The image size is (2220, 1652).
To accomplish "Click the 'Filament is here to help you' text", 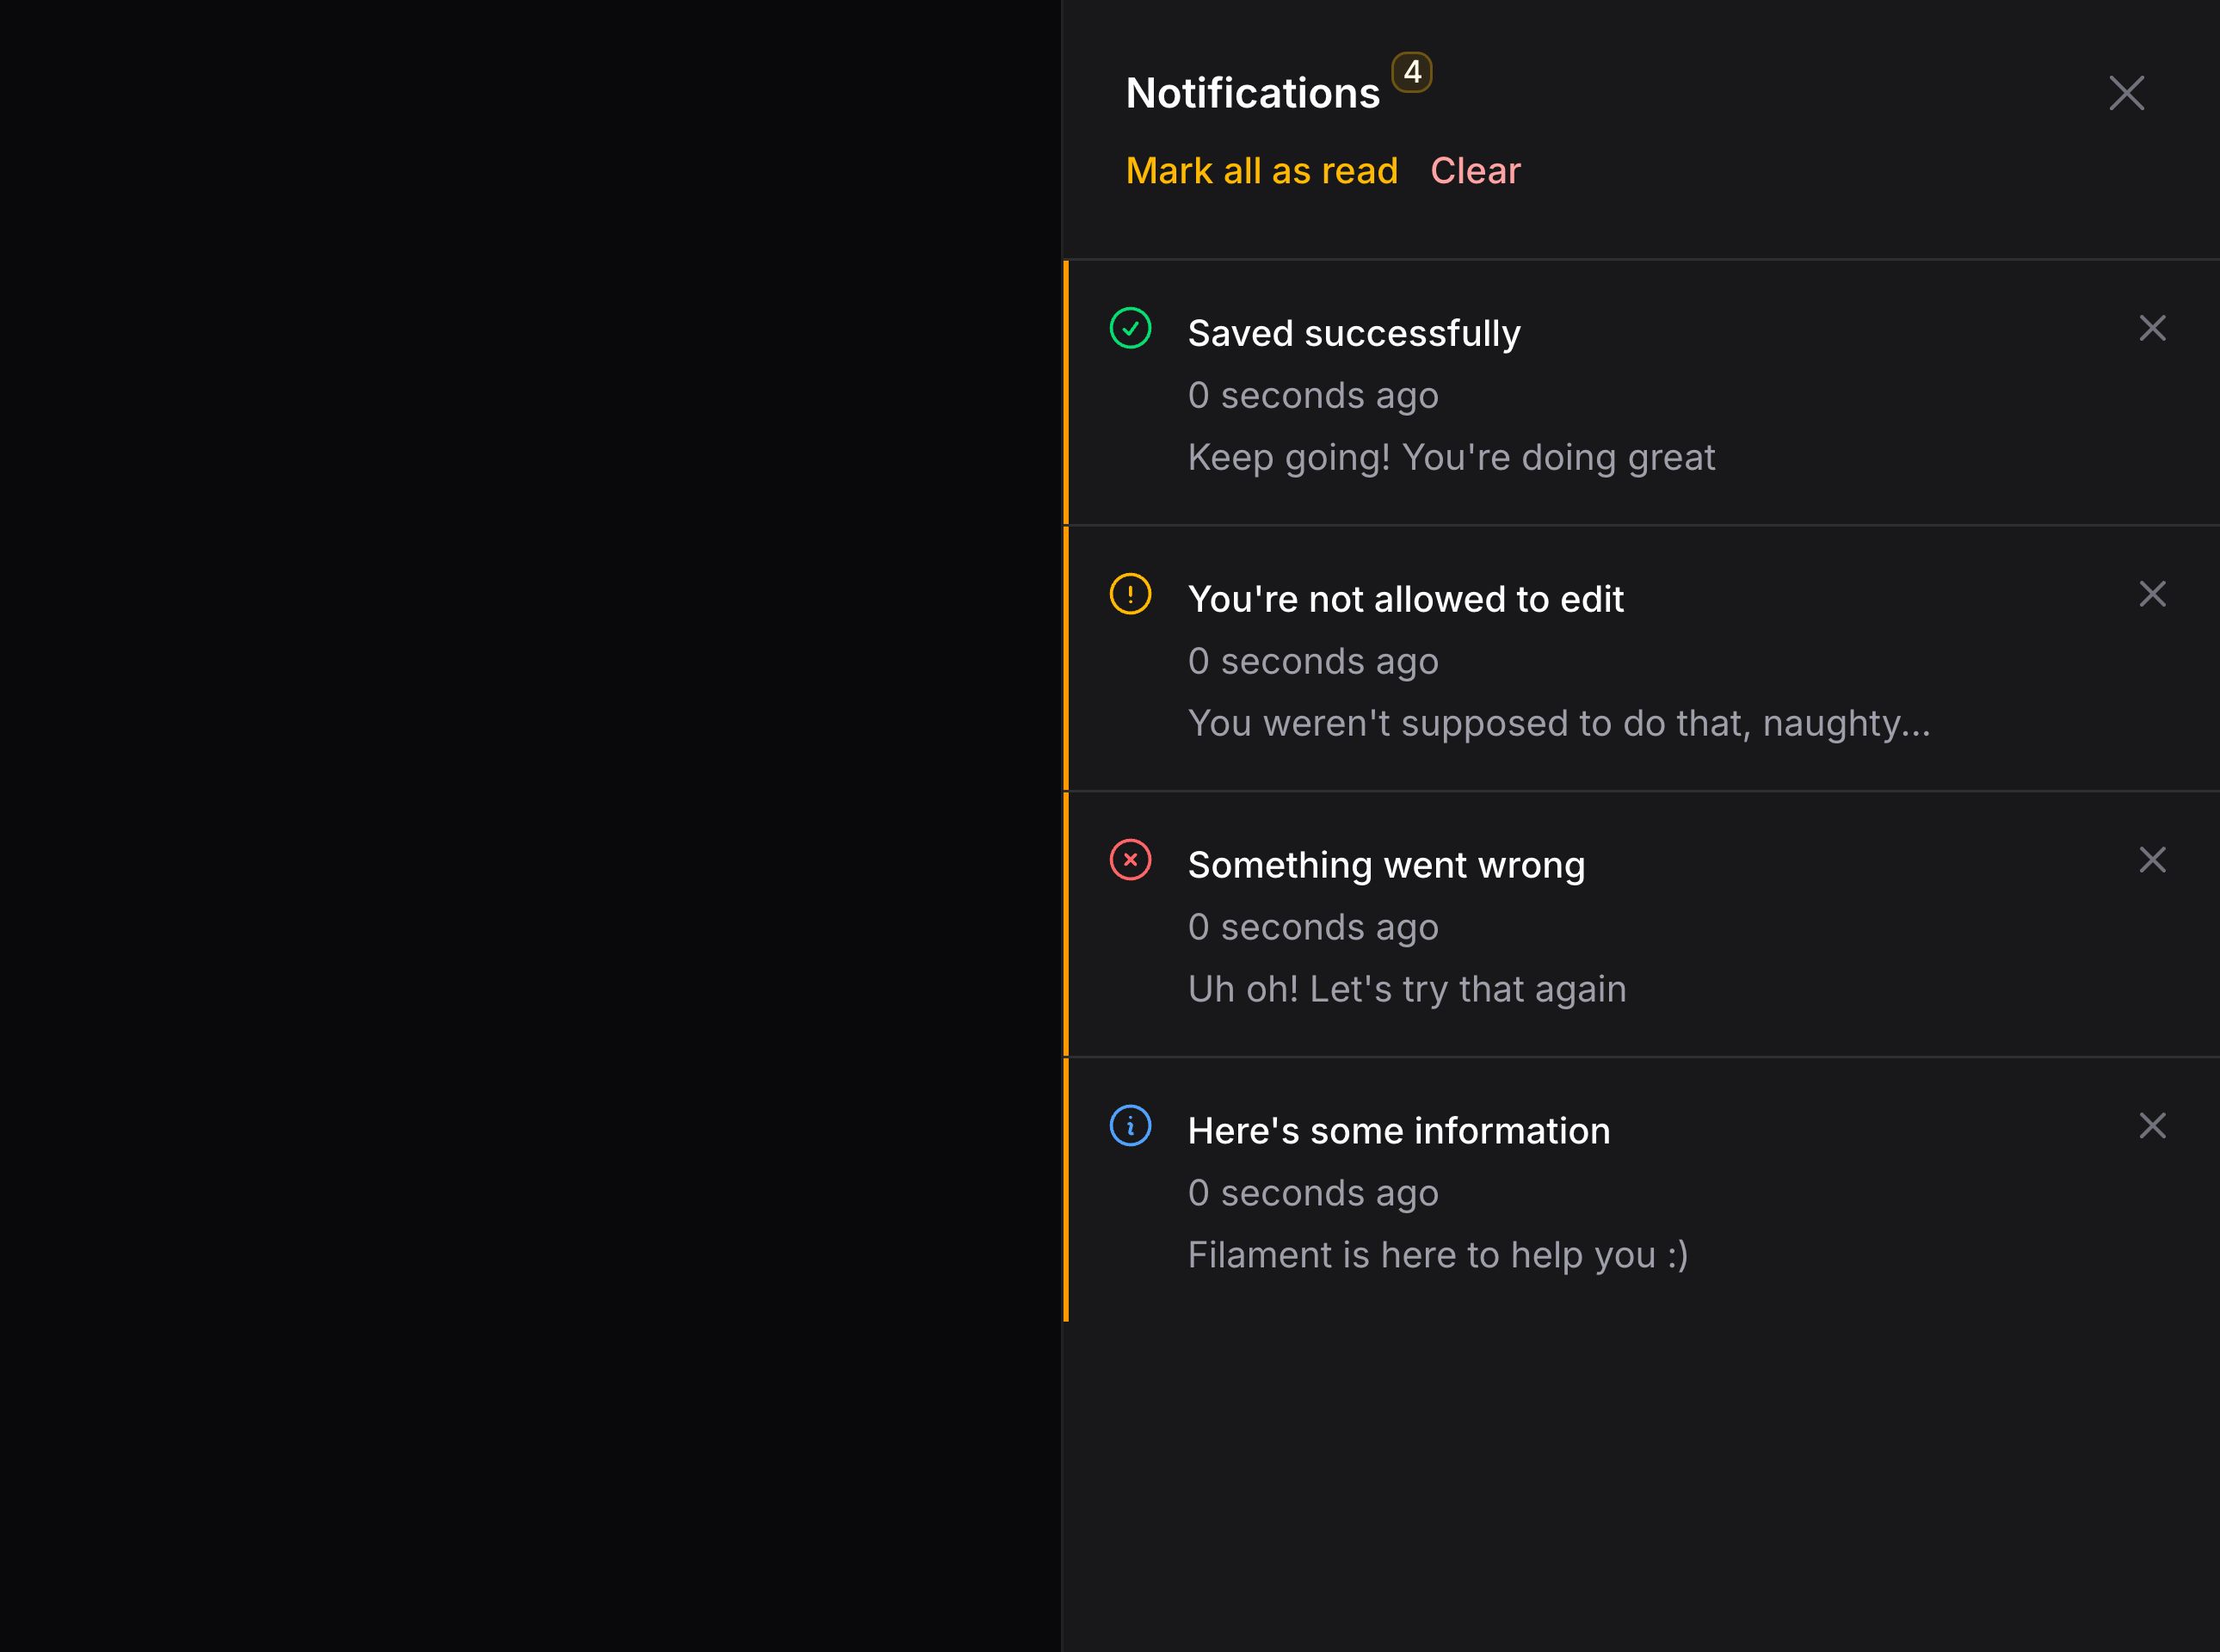I will click(x=1437, y=1253).
